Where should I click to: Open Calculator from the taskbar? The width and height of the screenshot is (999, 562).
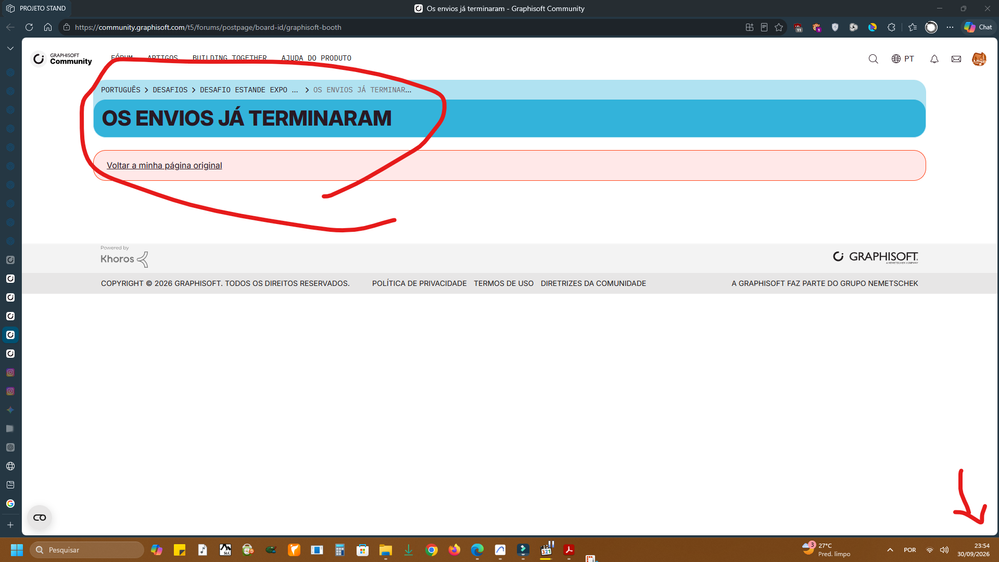point(340,550)
